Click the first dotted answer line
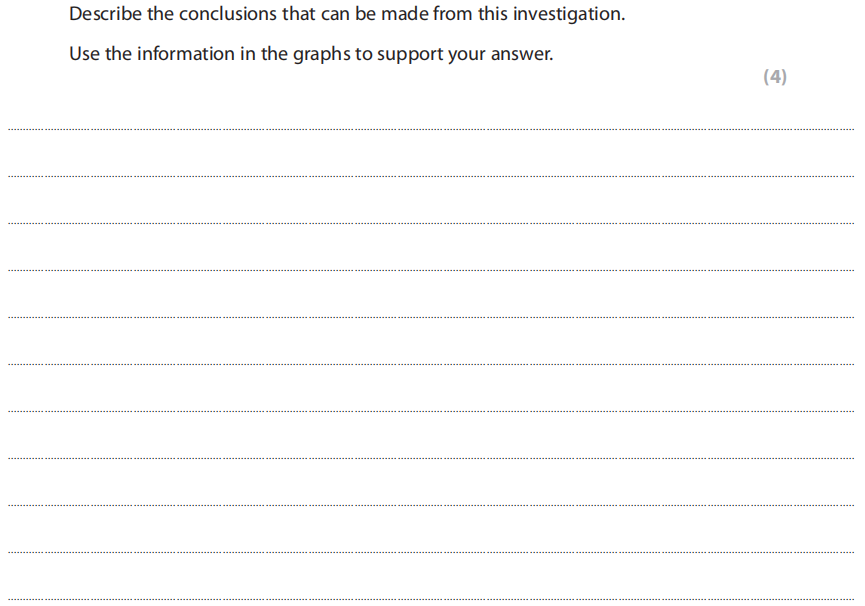The width and height of the screenshot is (865, 606). 430,129
